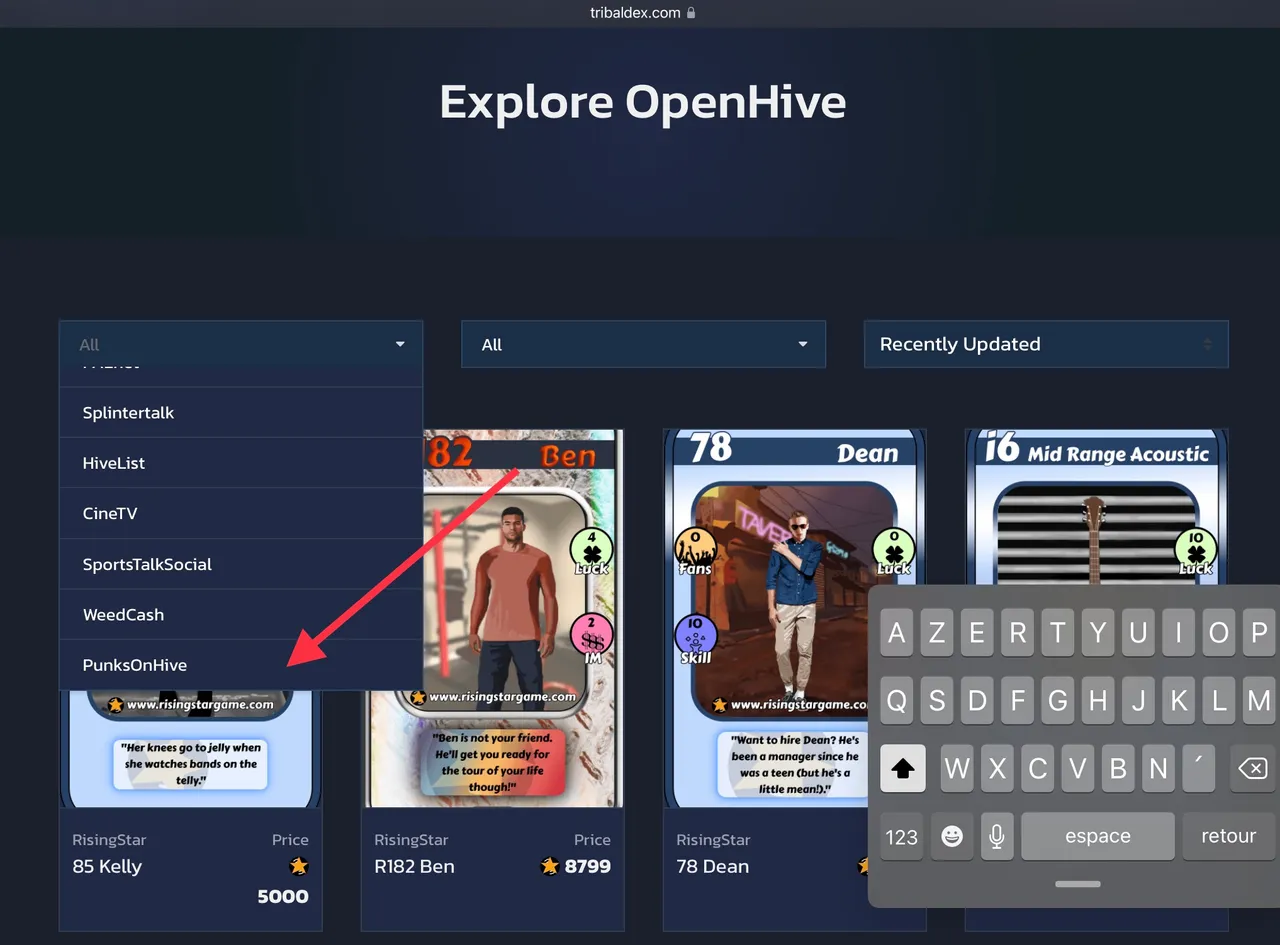1280x945 pixels.
Task: Tap the B key on keyboard
Action: pyautogui.click(x=1118, y=768)
